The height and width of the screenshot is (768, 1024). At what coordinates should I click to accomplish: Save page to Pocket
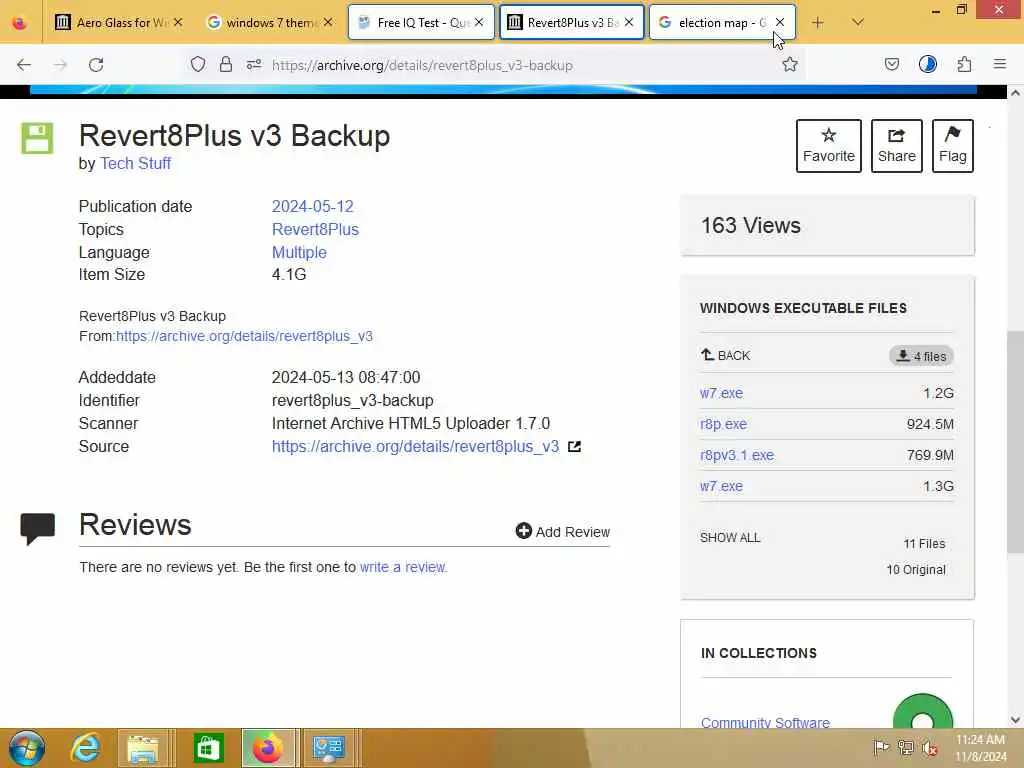click(891, 64)
